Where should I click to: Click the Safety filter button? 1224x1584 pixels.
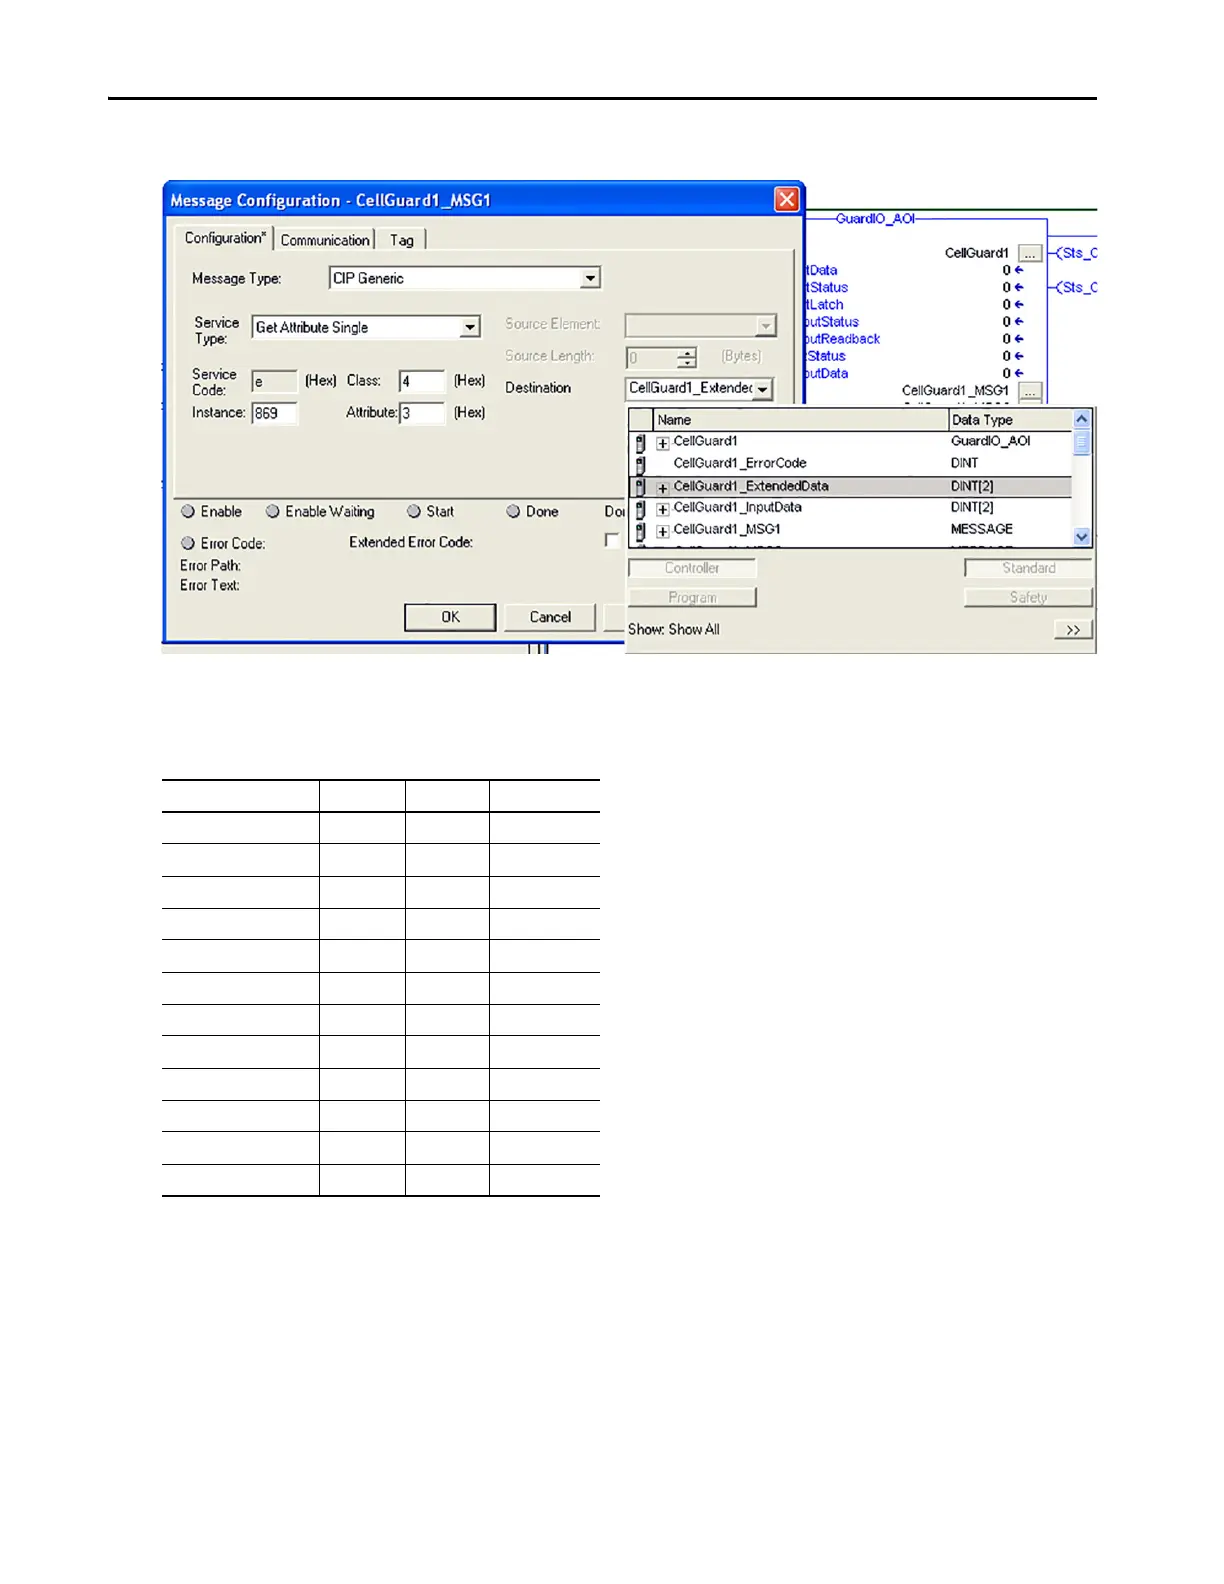tap(1028, 597)
